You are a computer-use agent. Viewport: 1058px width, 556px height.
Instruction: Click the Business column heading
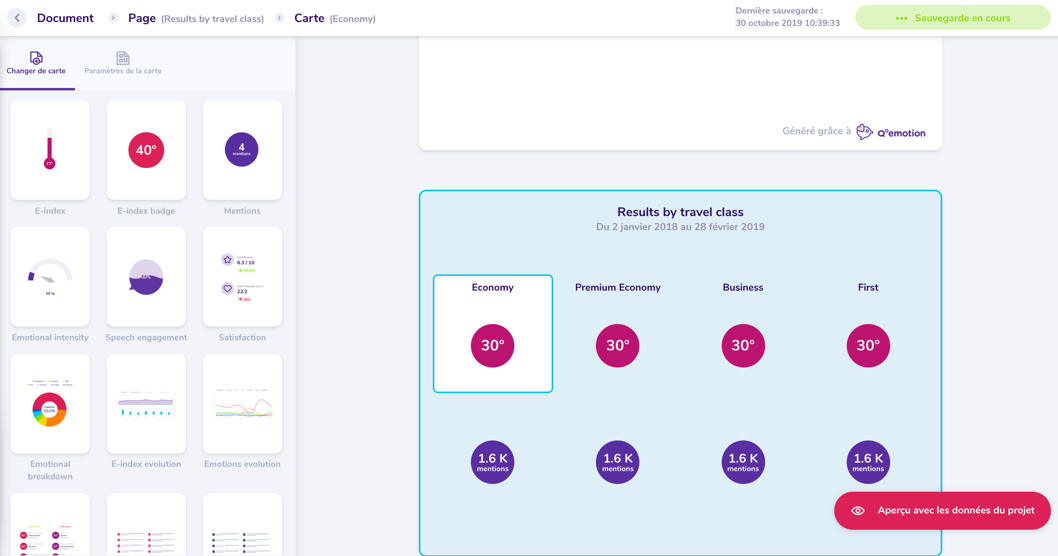tap(743, 287)
